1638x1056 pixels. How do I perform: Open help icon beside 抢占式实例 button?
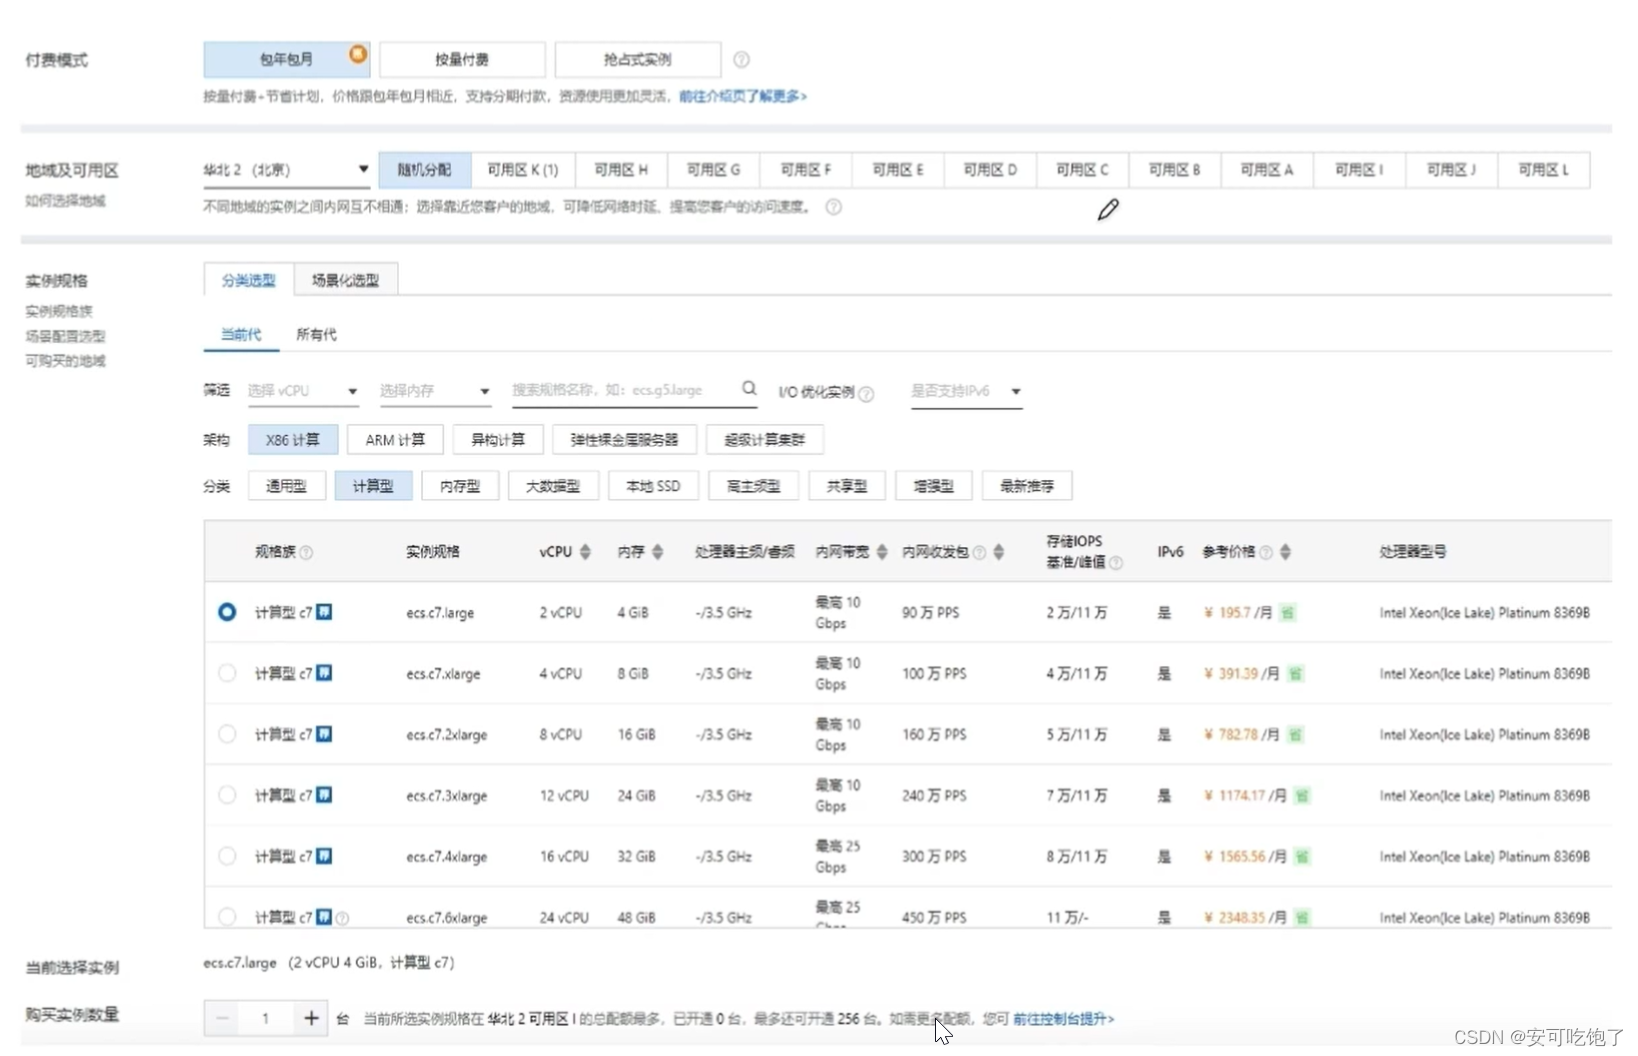point(741,60)
